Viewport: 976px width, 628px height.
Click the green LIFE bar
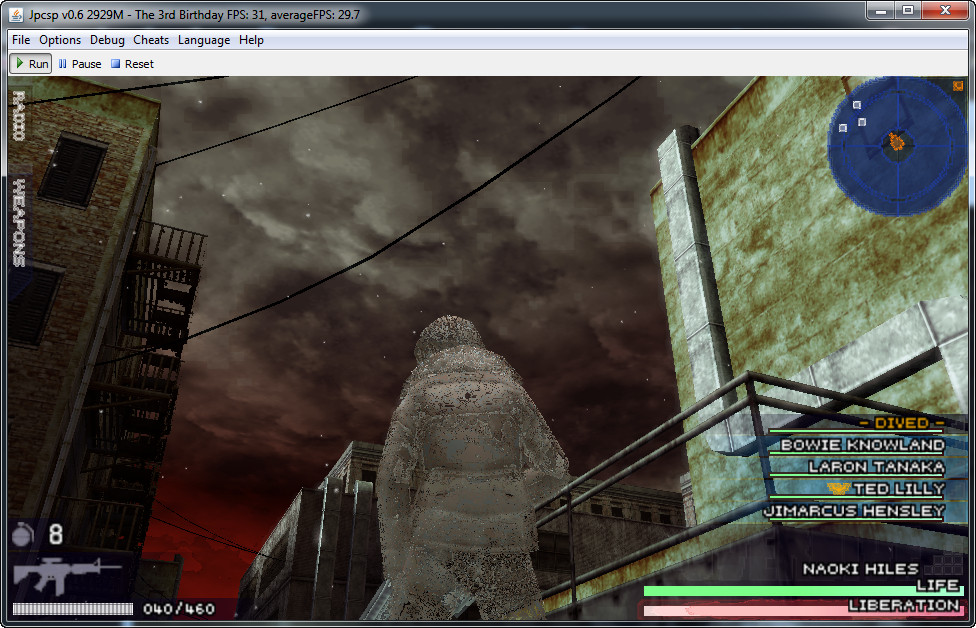tap(802, 591)
